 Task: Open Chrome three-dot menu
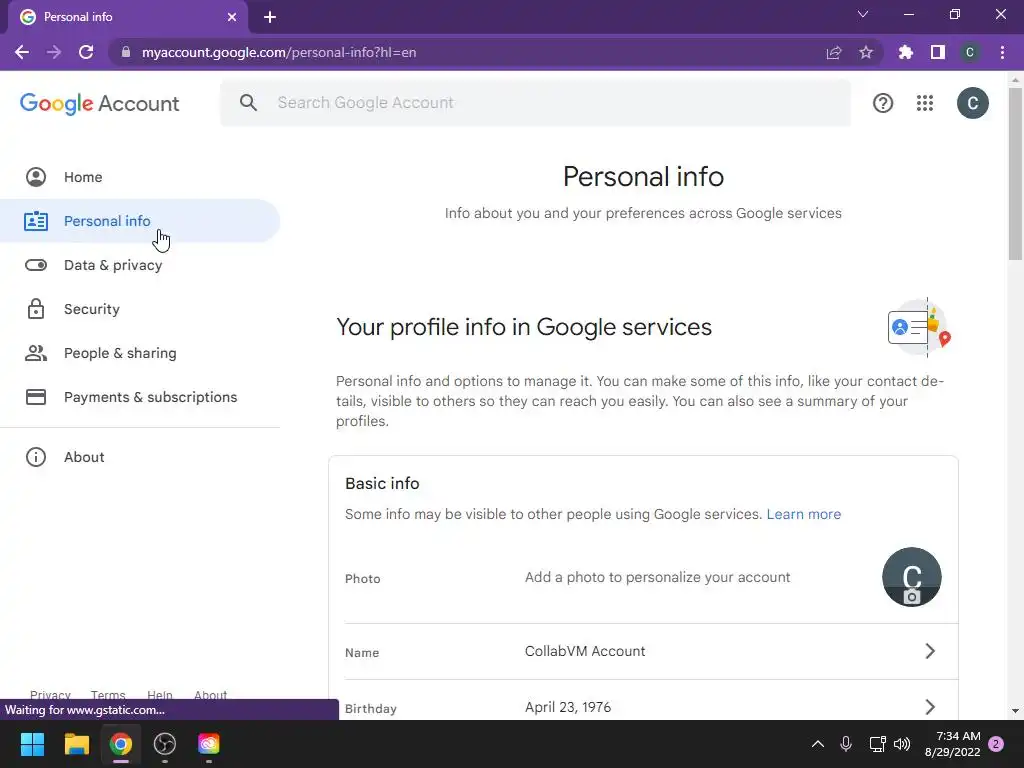tap(1002, 52)
